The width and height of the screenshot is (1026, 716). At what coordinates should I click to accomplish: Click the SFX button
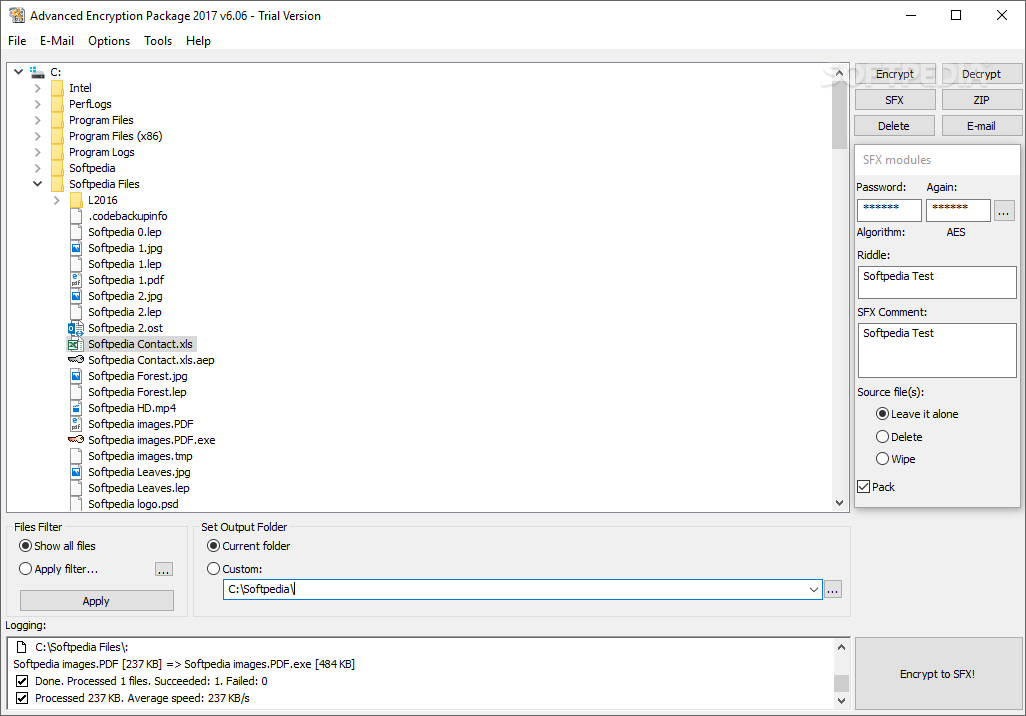click(894, 100)
